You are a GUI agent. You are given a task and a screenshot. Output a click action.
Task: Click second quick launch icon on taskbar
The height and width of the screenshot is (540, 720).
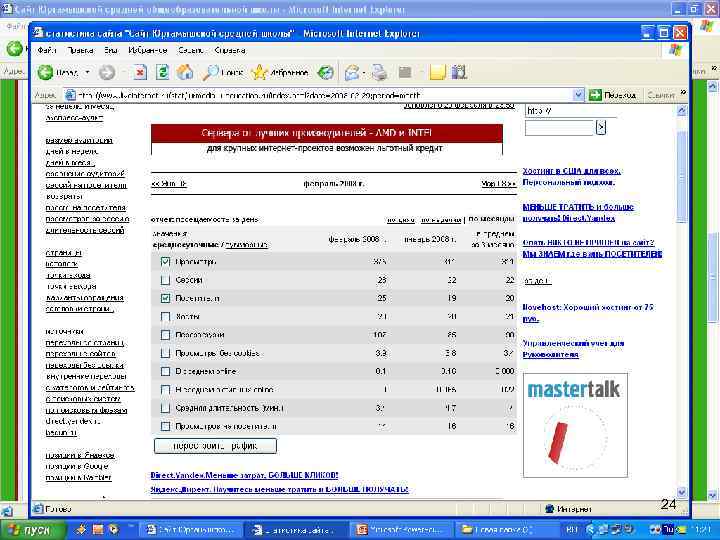click(x=98, y=529)
